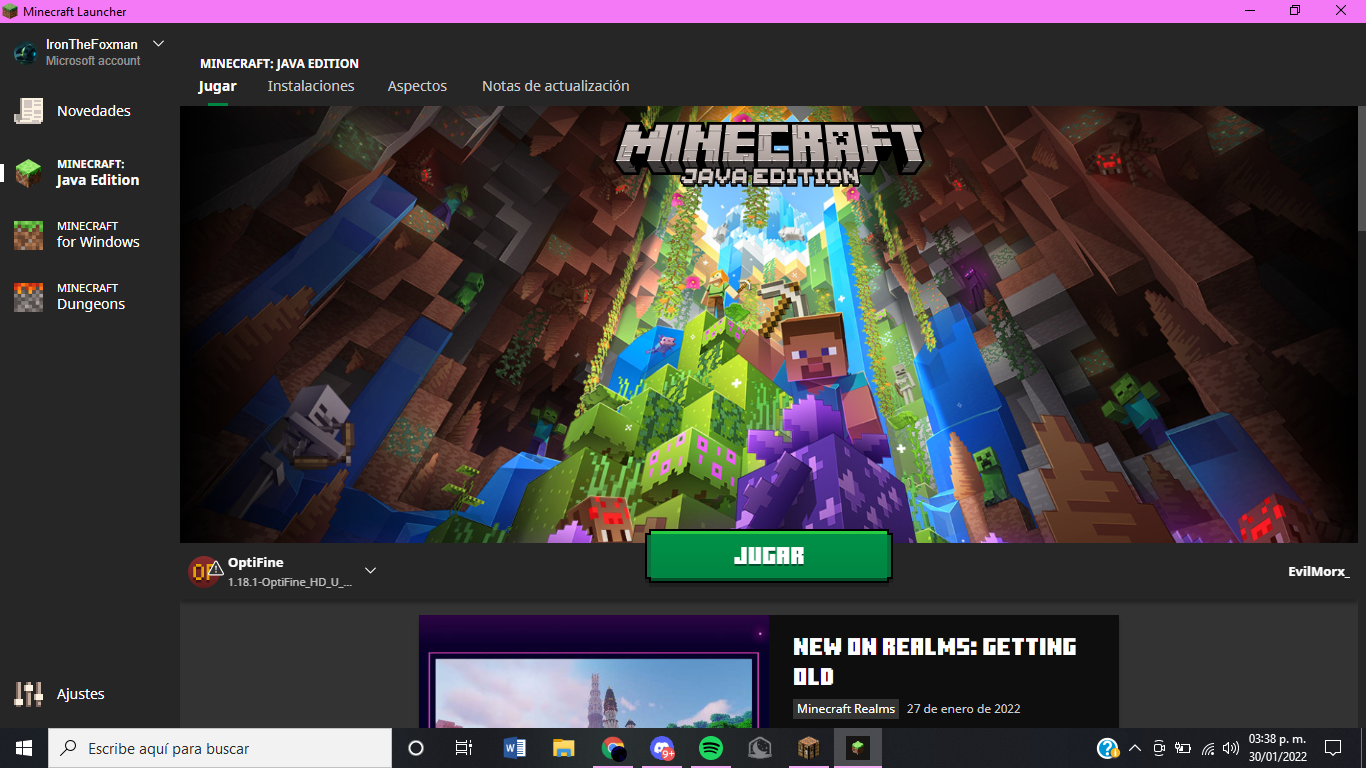Open the Windows notification center

click(x=1333, y=748)
